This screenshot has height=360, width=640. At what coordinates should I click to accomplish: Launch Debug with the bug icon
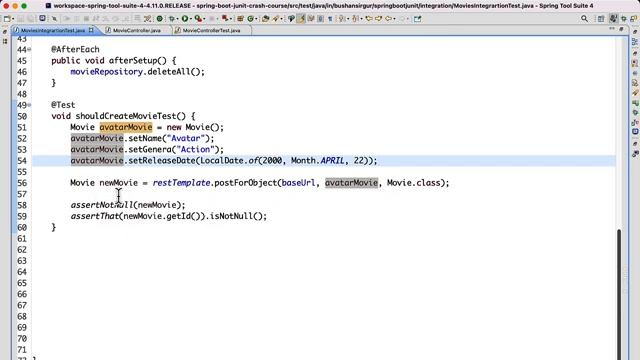(x=172, y=19)
